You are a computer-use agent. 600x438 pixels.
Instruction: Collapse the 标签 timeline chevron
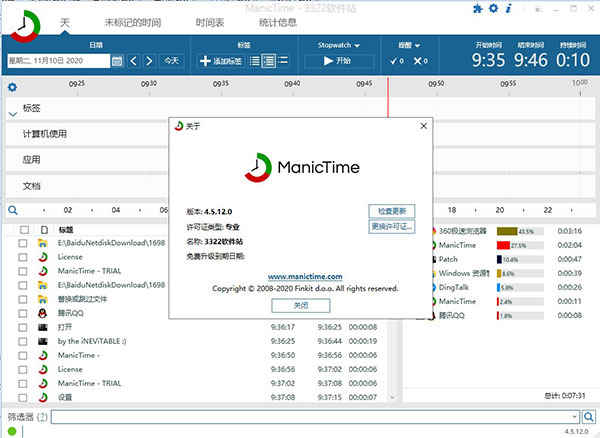coord(13,114)
